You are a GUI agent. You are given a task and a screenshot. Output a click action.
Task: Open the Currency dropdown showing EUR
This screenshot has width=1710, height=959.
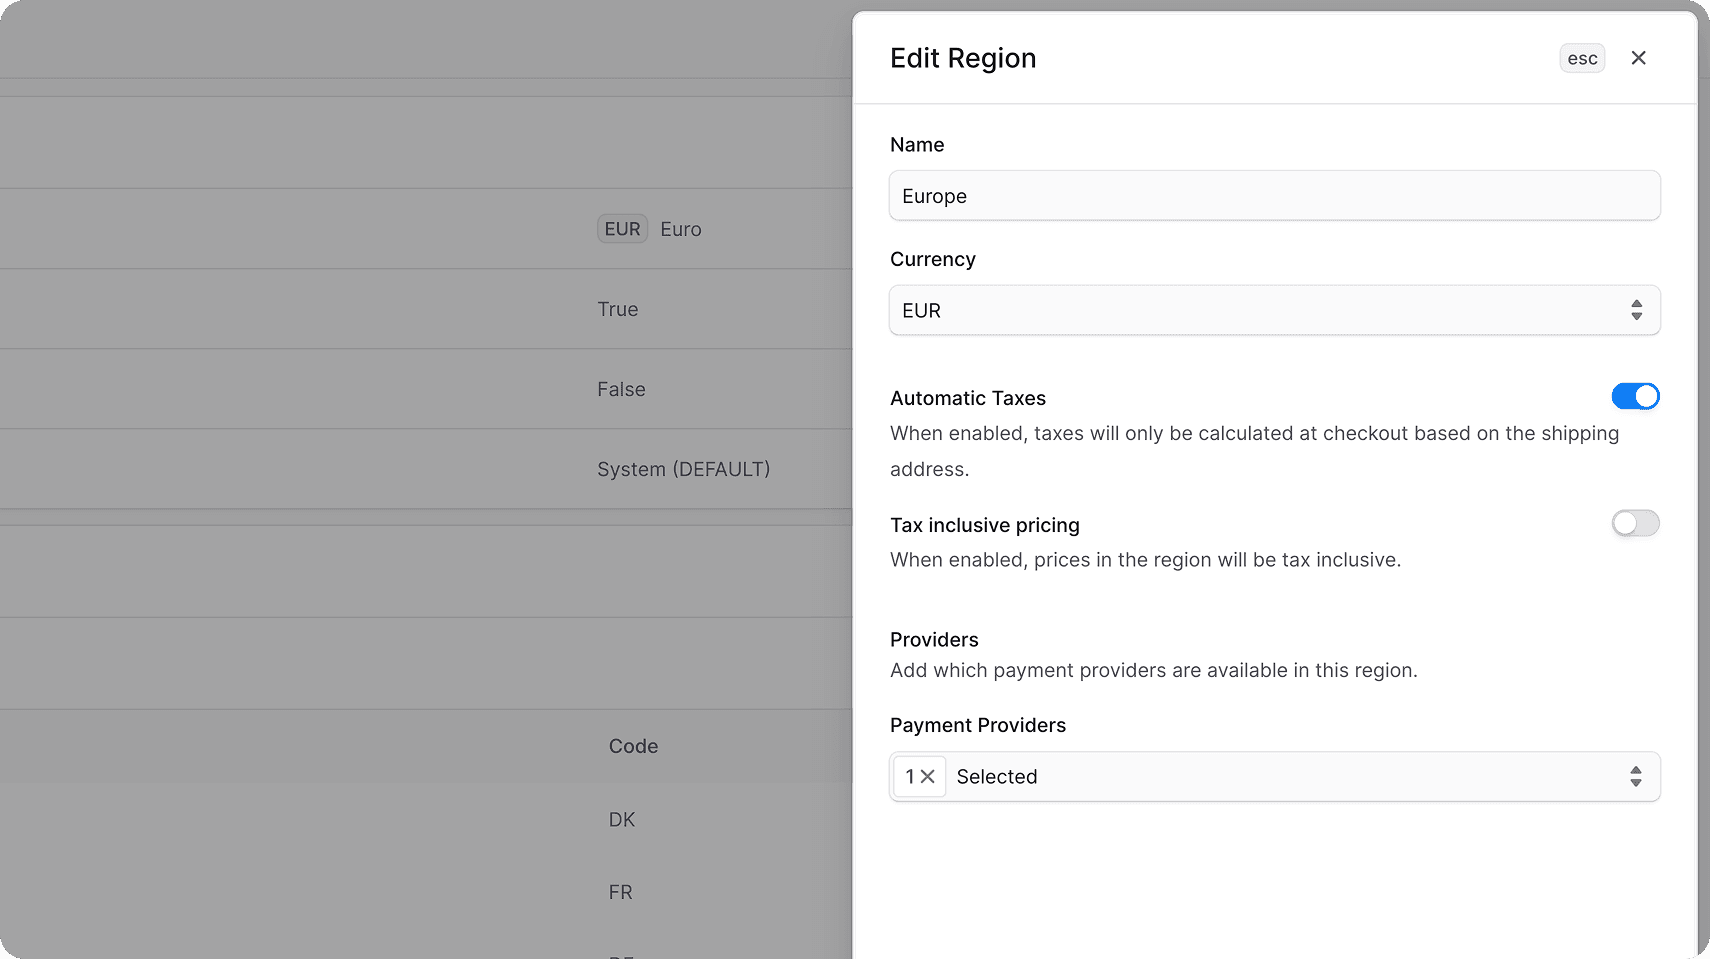coord(1274,310)
